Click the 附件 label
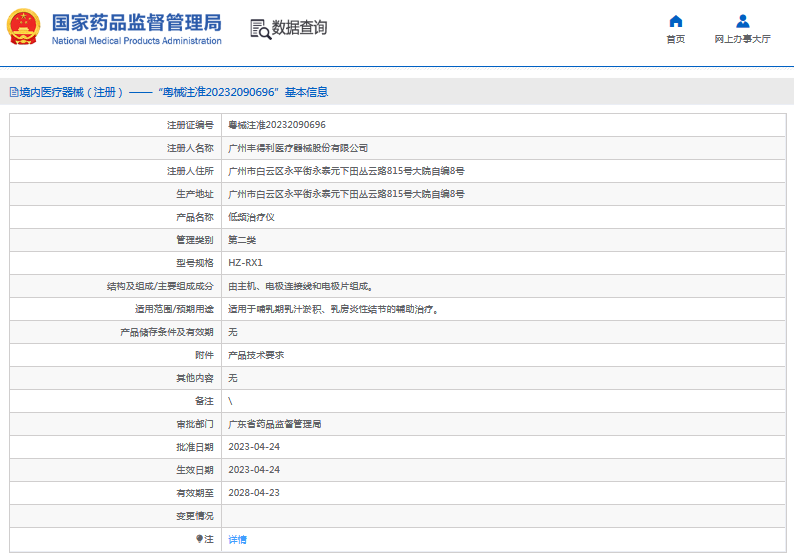 205,355
